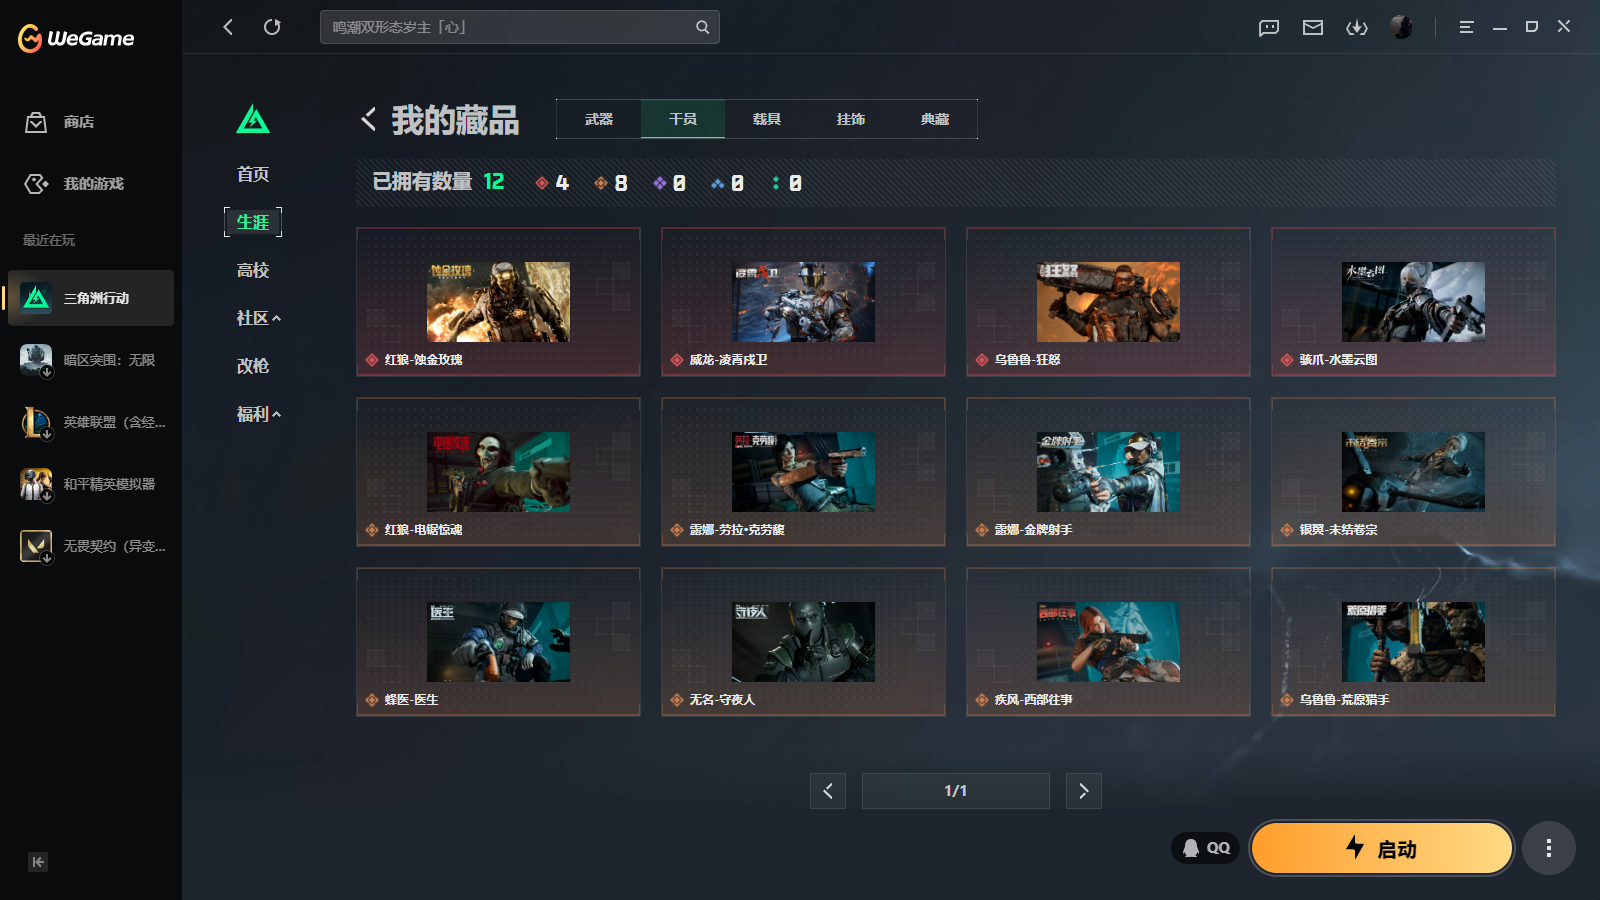Screen dimensions: 1600x900
Task: Open the mail inbox icon
Action: [x=1313, y=27]
